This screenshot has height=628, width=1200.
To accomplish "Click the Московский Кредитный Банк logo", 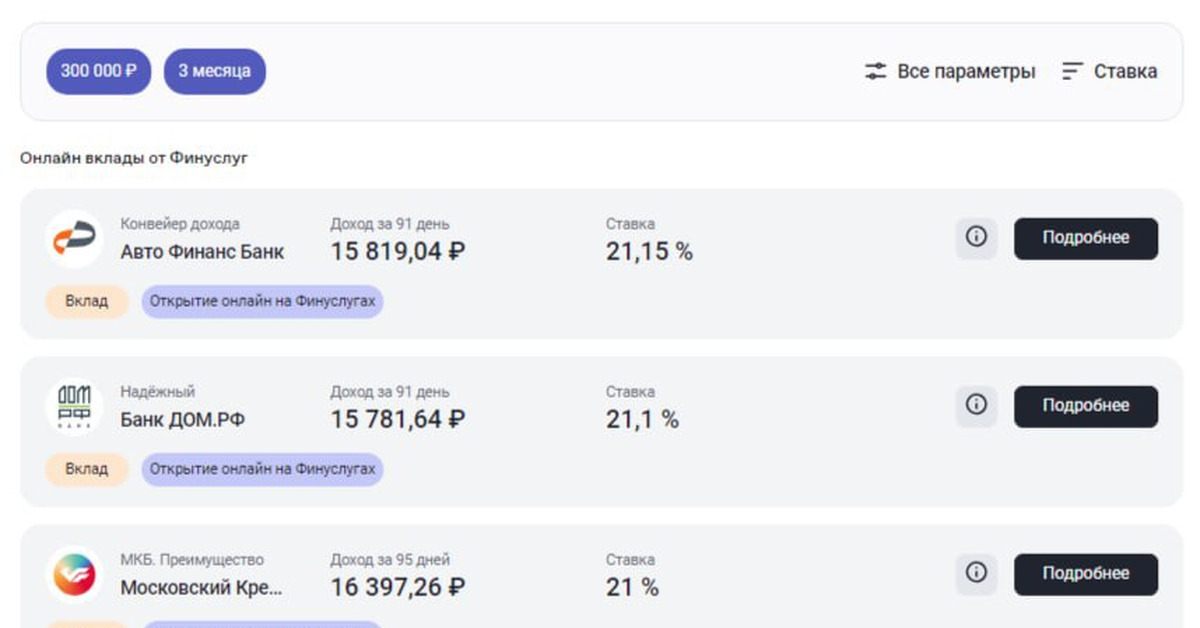I will click(74, 575).
